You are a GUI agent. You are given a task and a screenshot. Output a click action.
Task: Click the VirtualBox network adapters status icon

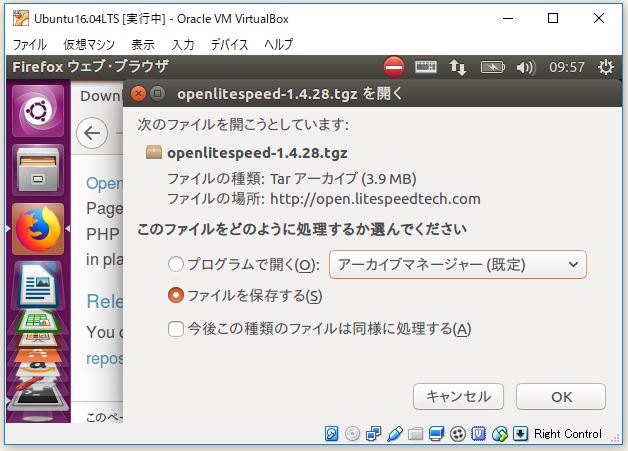pos(374,433)
